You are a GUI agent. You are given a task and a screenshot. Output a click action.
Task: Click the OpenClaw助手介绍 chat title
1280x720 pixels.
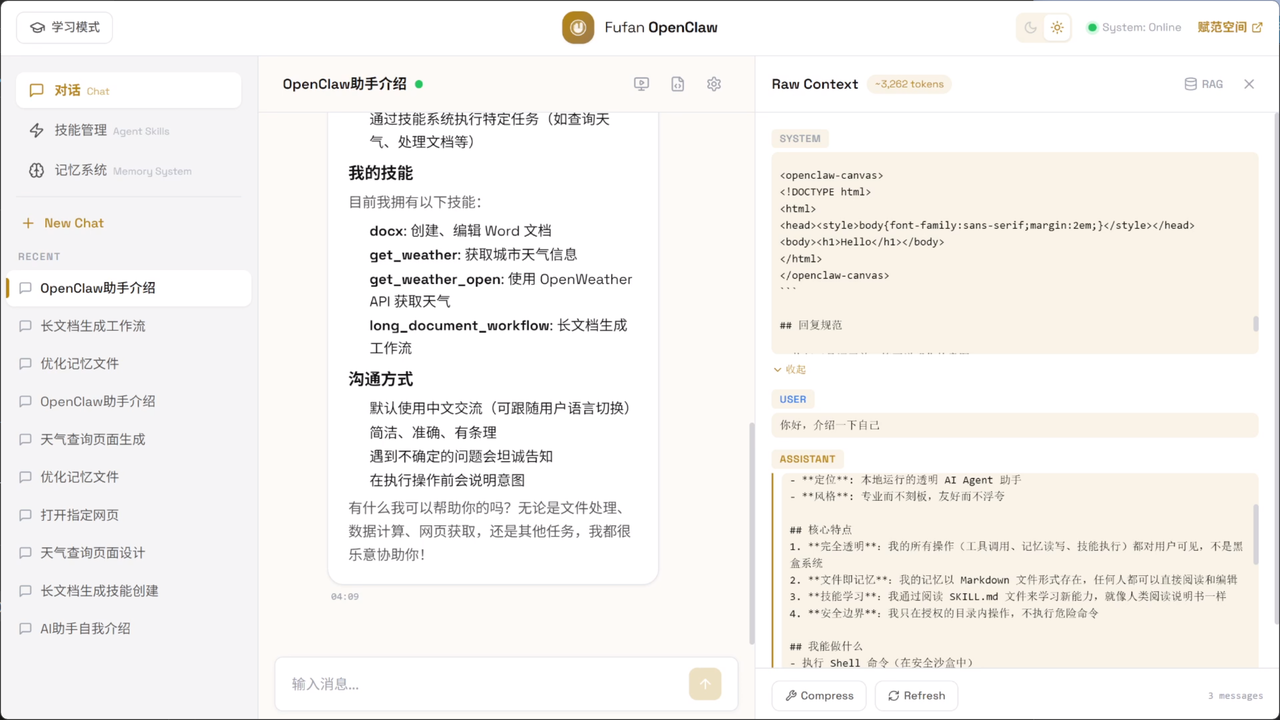click(345, 84)
